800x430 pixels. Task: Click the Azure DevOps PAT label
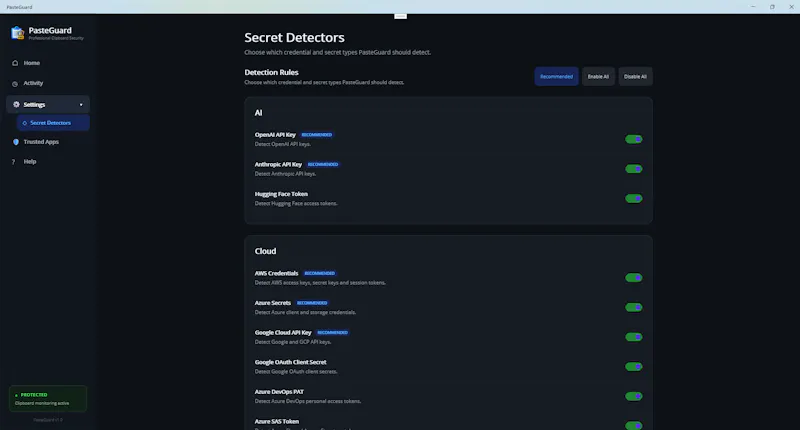pyautogui.click(x=279, y=392)
